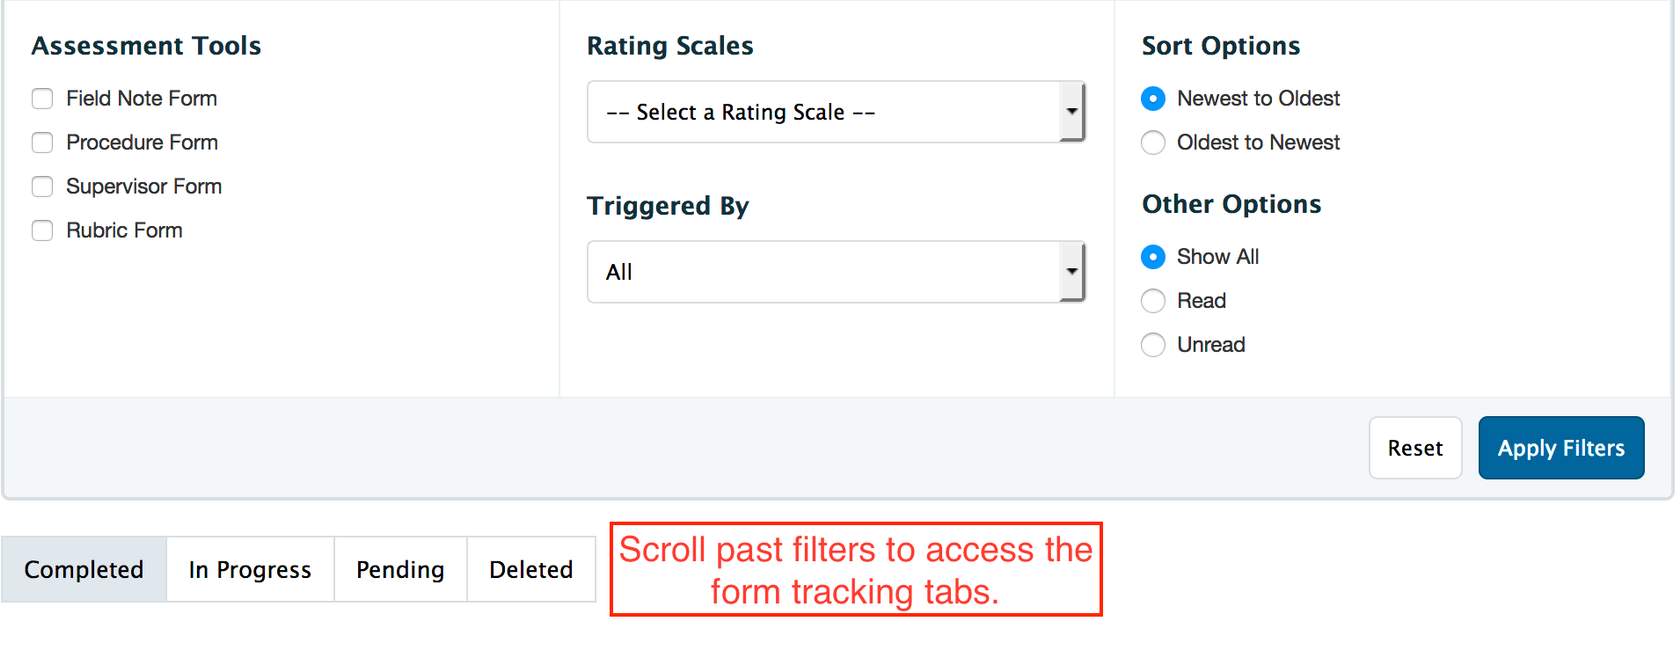View the Pending tab

(400, 570)
